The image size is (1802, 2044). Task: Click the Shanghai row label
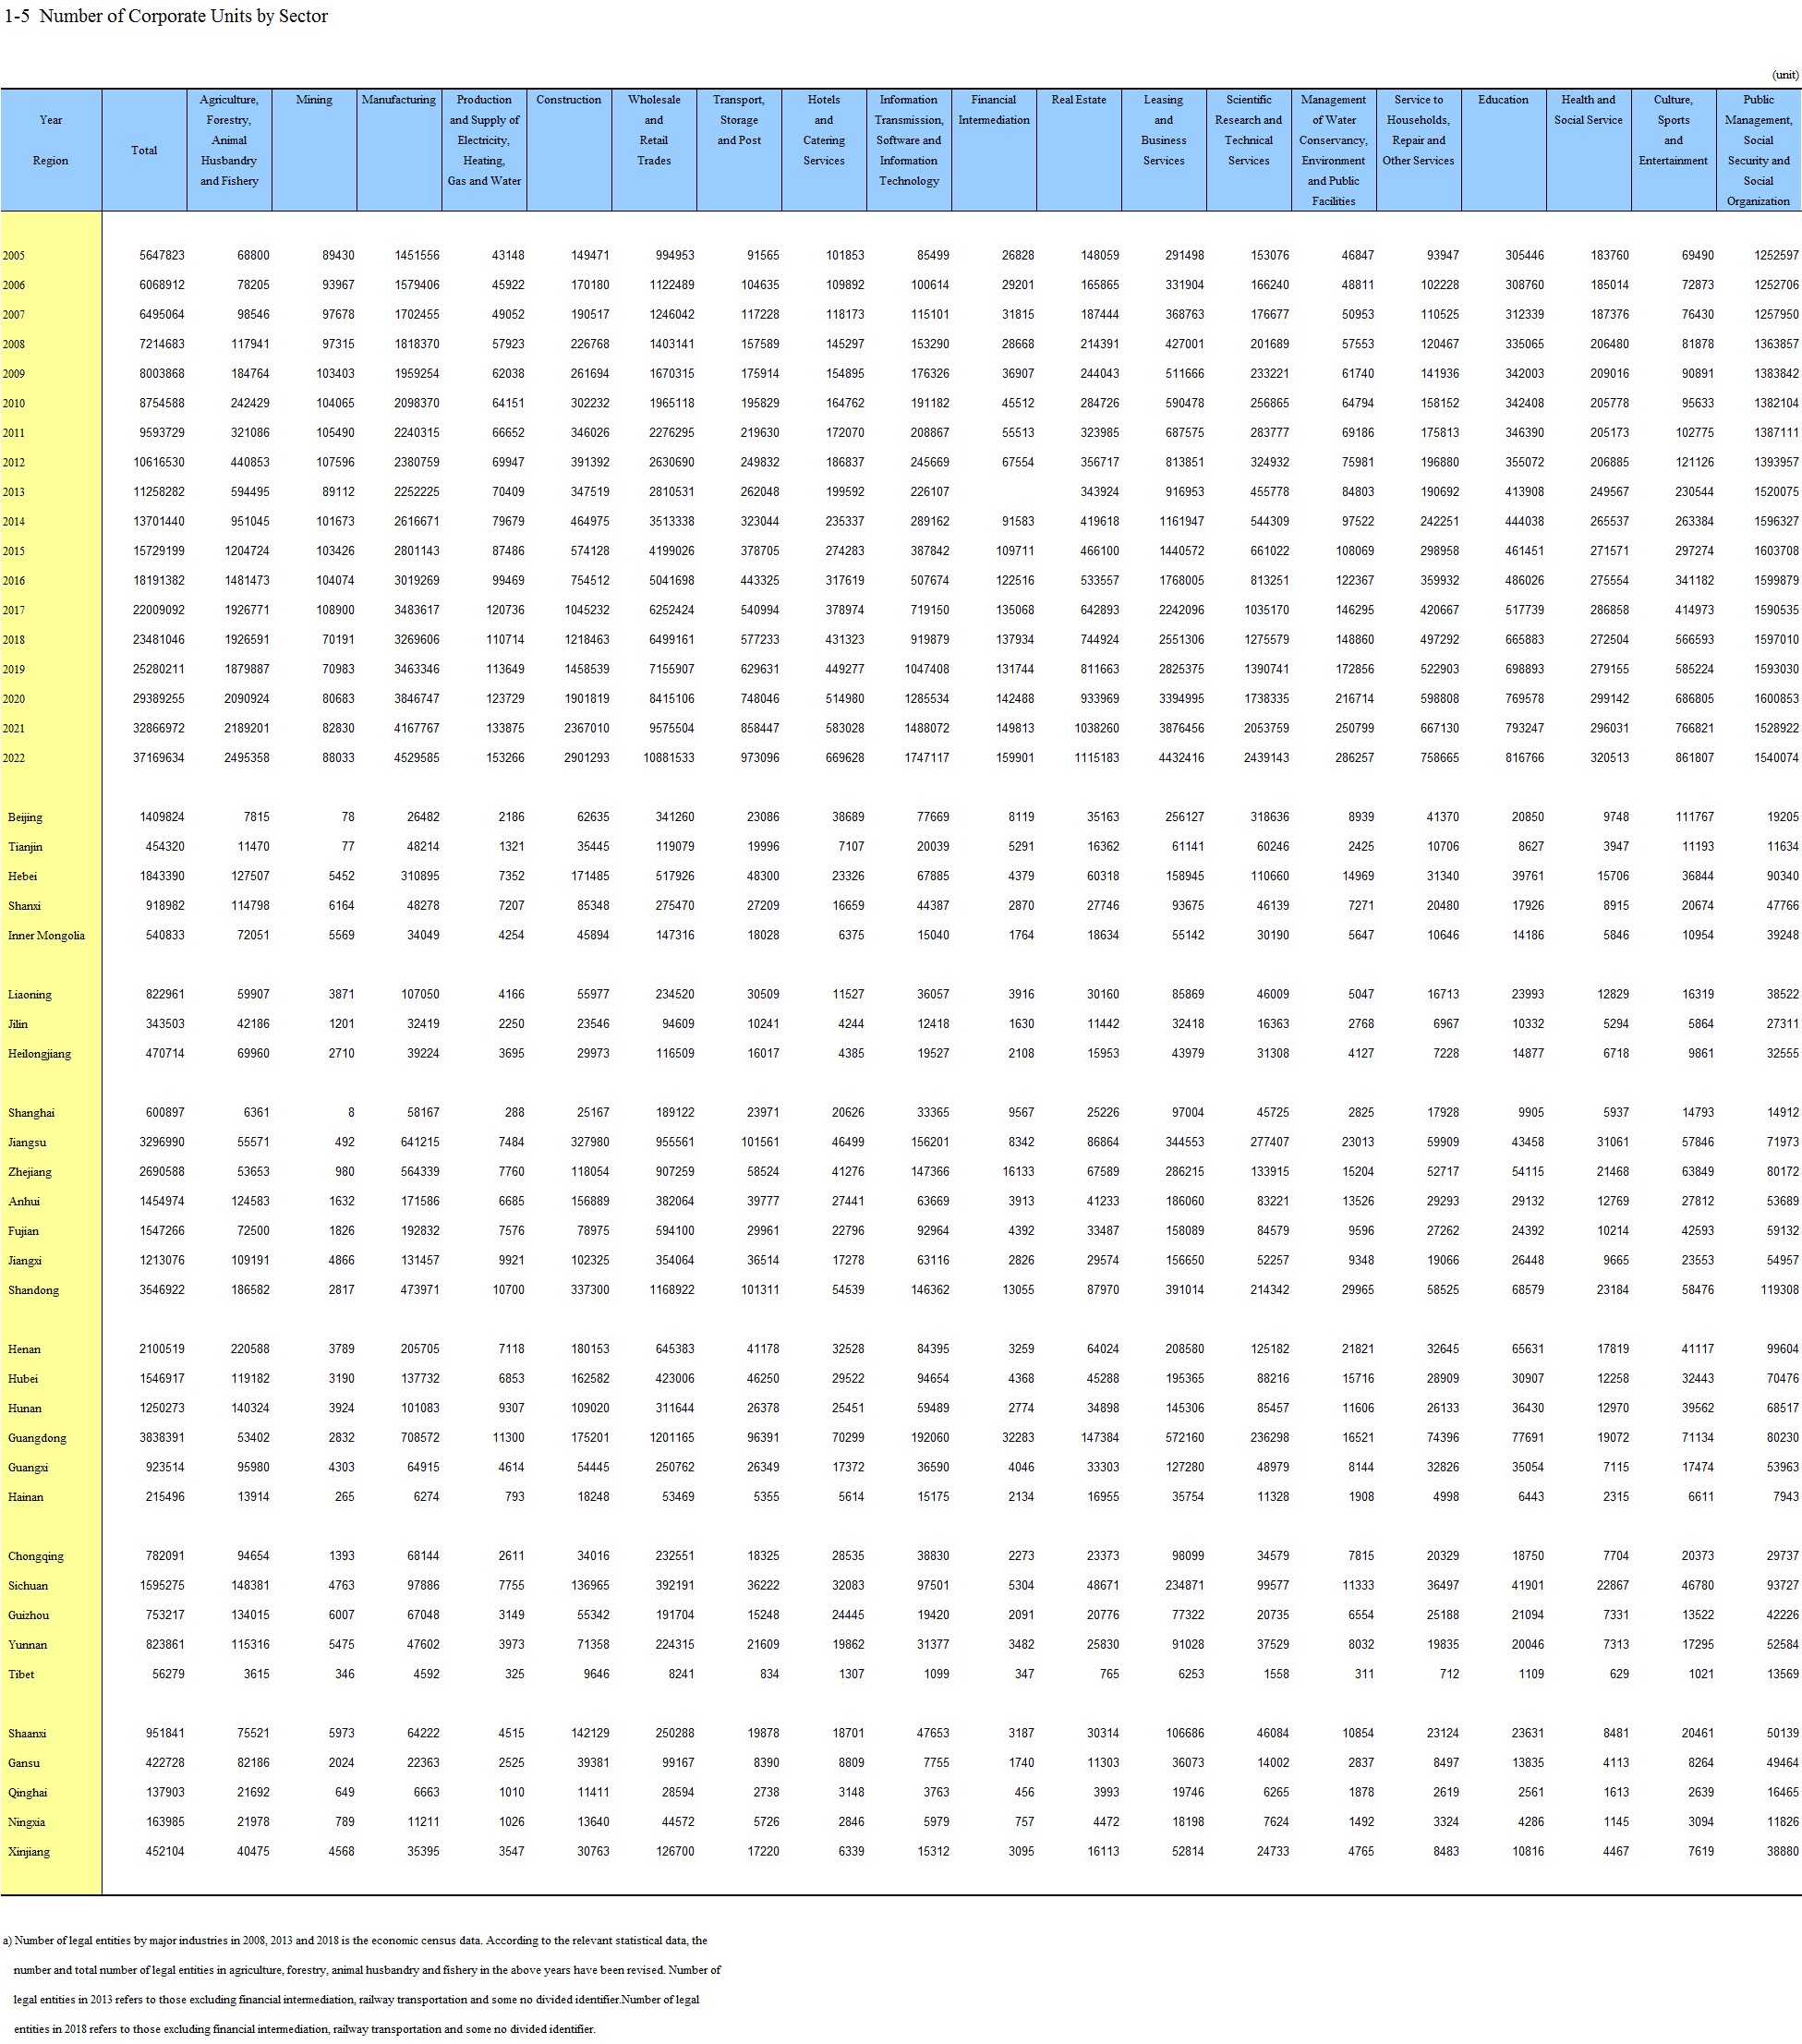[x=31, y=1113]
